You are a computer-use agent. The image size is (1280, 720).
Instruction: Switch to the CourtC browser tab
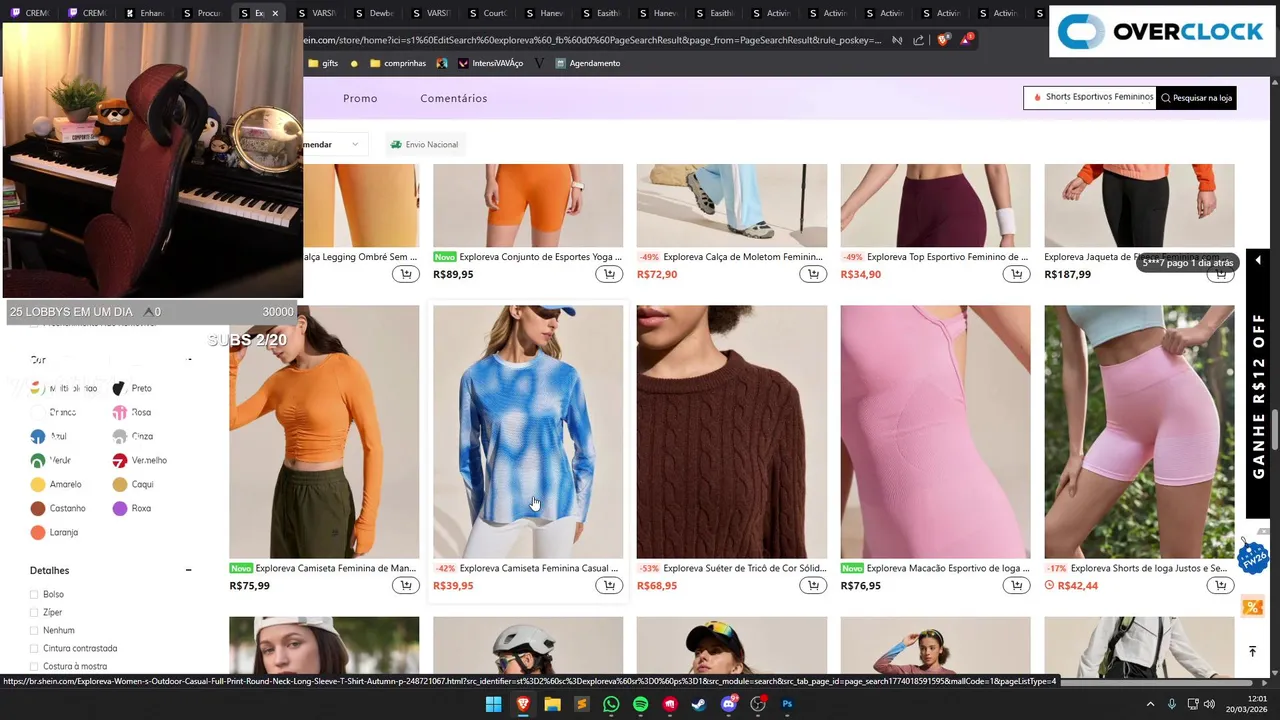pyautogui.click(x=486, y=13)
